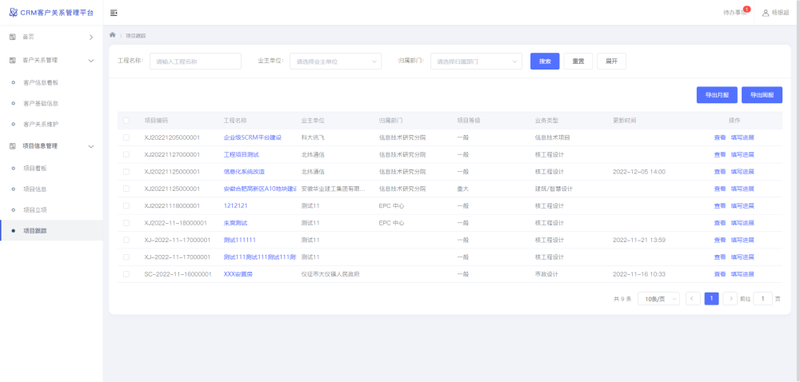Screen dimensions: 800x382
Task: Open 项目信息 in the sidebar
Action: pos(35,189)
